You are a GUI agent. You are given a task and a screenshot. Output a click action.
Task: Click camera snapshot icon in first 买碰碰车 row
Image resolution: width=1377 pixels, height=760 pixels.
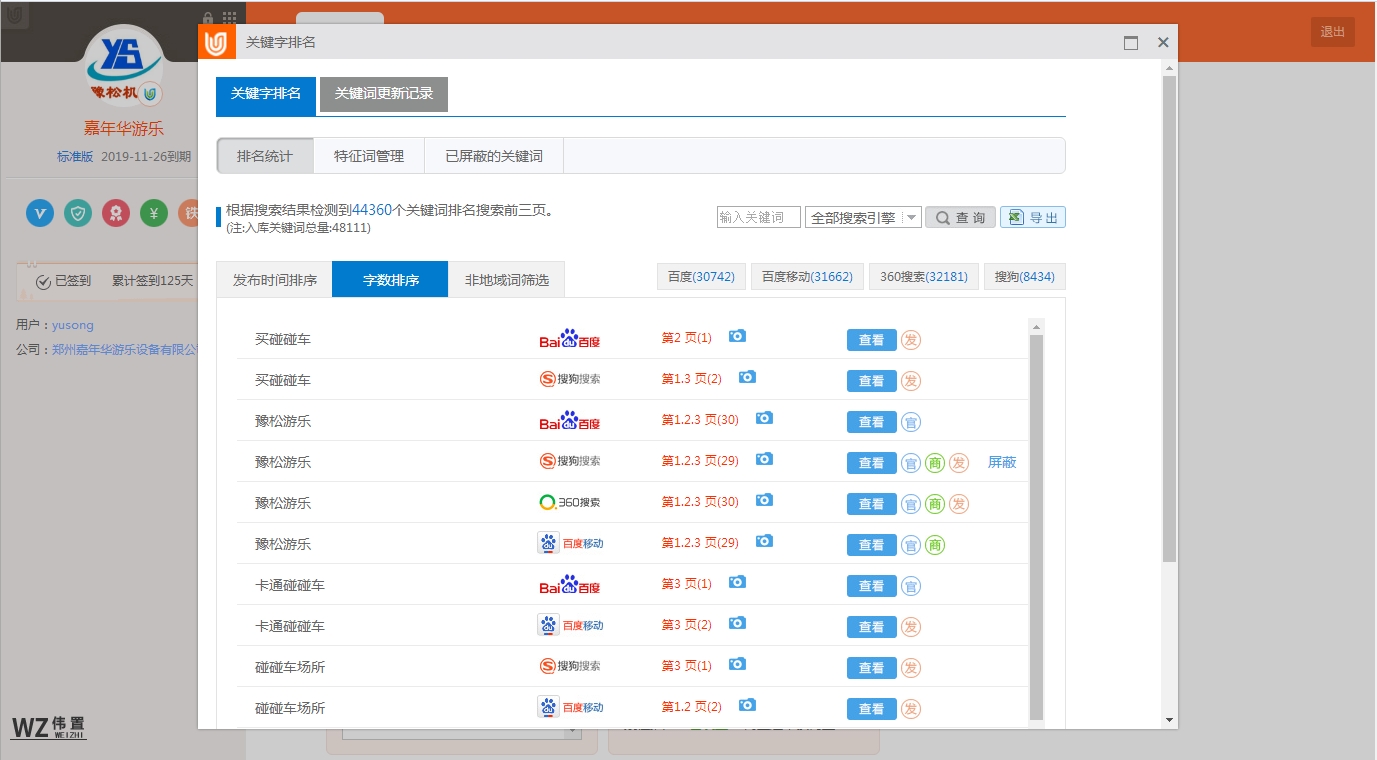click(x=737, y=336)
